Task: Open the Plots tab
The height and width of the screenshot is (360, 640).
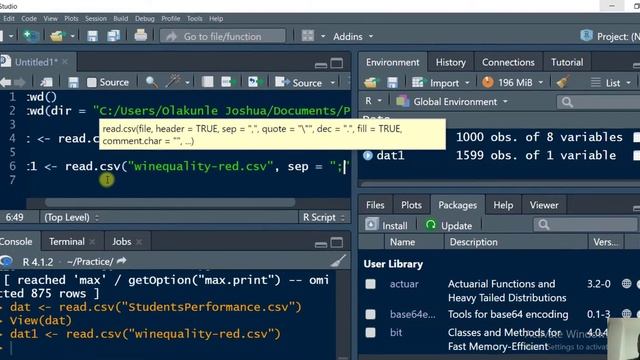Action: point(411,205)
